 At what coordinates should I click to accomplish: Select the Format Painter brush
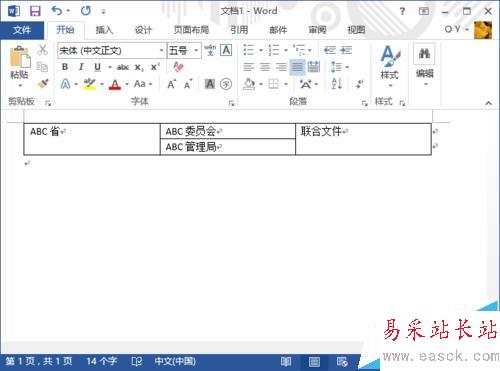coord(43,84)
